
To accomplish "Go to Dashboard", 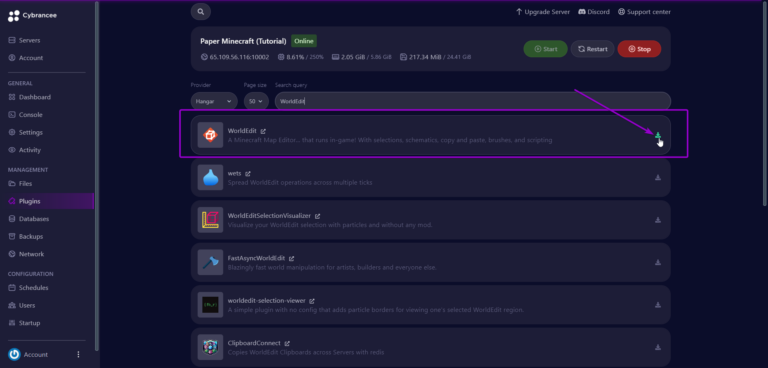I will [x=29, y=97].
